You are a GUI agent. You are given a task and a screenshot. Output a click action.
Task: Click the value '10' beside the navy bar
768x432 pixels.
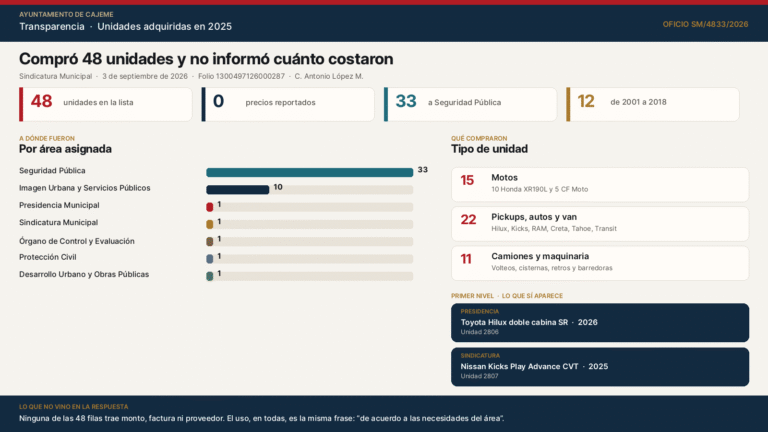coord(278,187)
